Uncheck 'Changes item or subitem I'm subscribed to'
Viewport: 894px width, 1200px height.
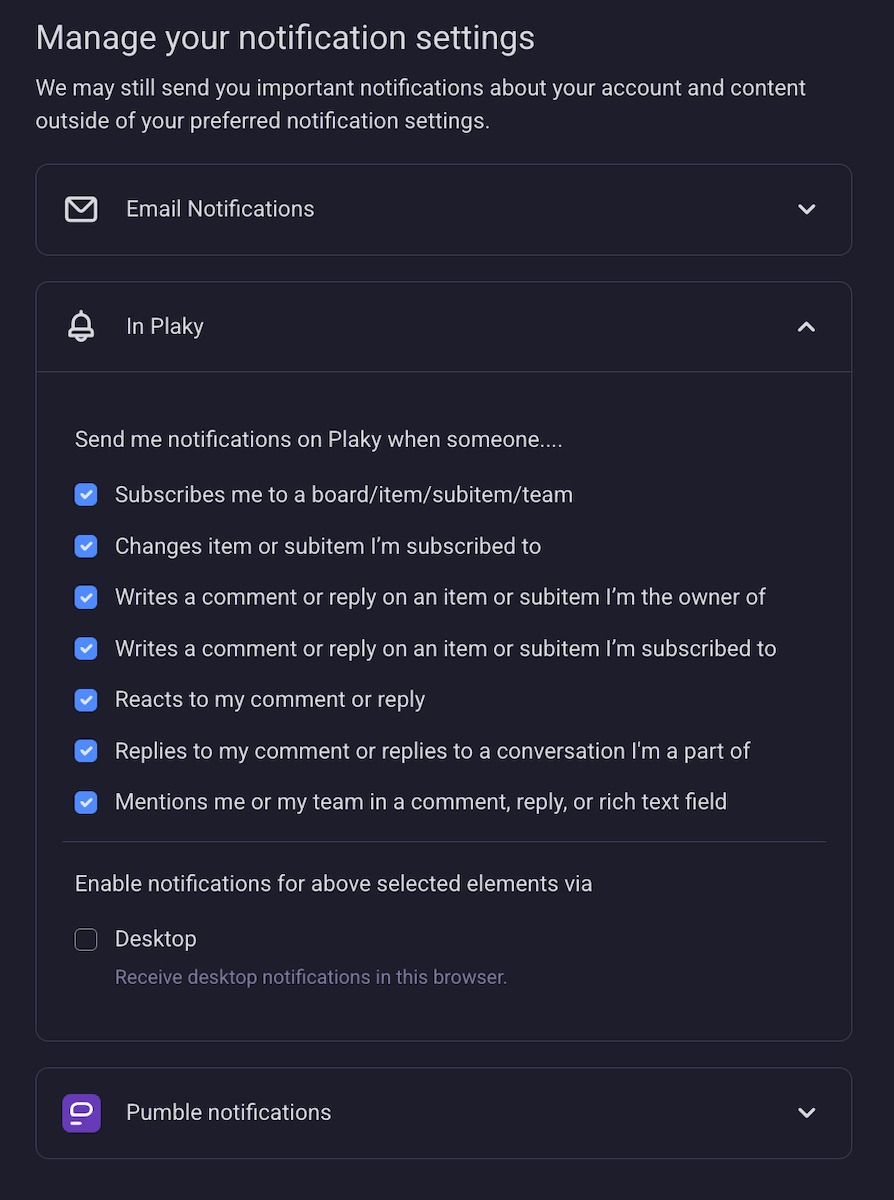86,546
